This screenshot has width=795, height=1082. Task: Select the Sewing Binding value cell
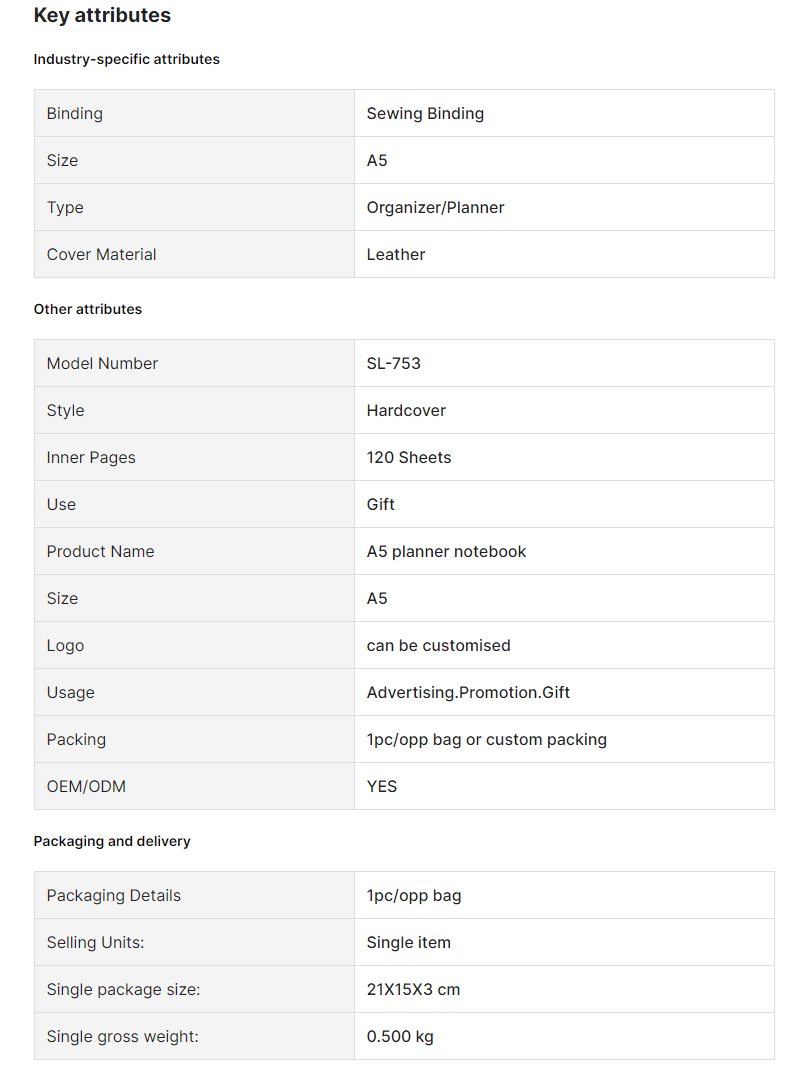point(564,113)
